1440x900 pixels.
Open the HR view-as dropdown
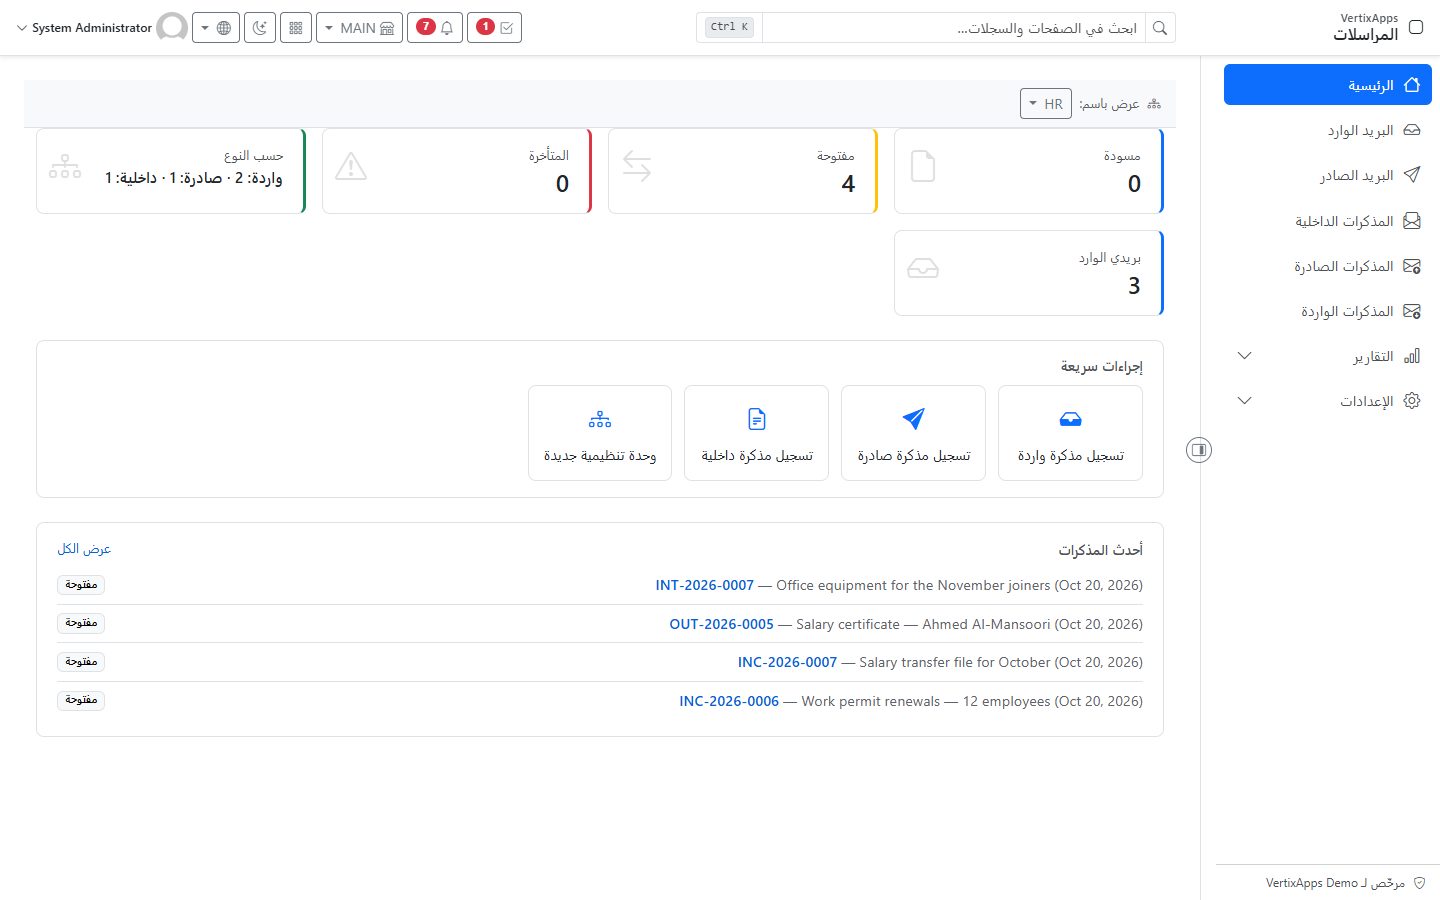pos(1046,104)
